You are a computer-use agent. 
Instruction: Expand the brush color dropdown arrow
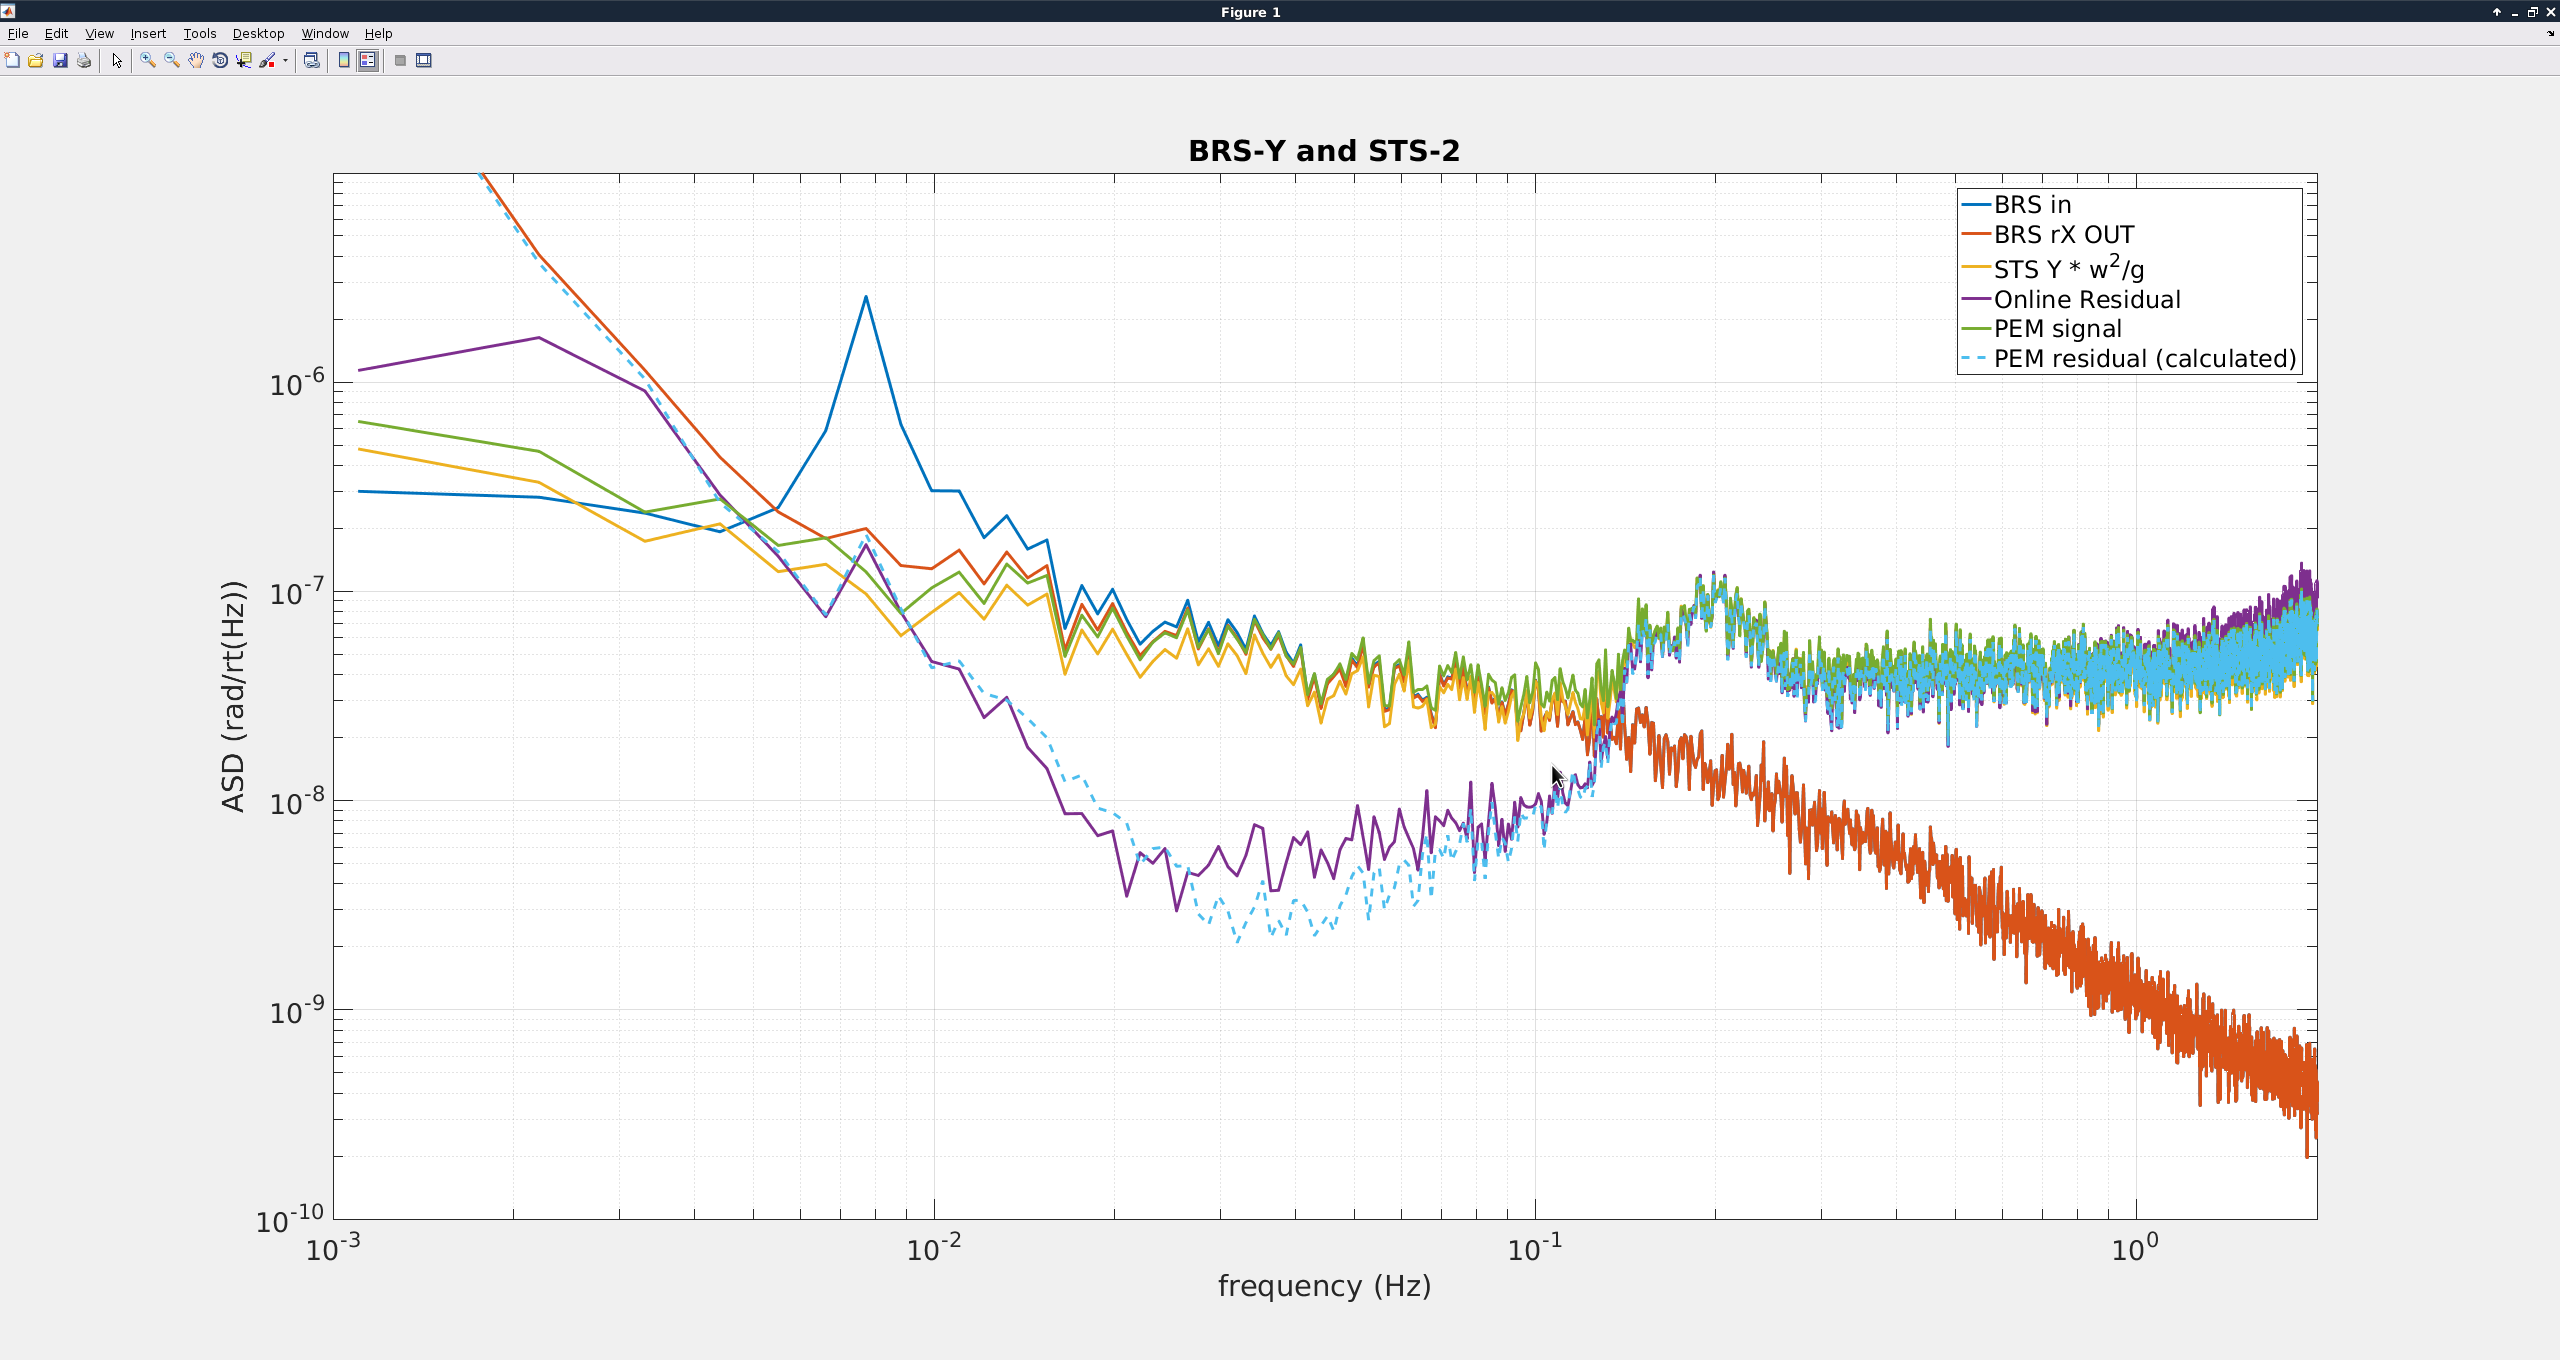[285, 61]
